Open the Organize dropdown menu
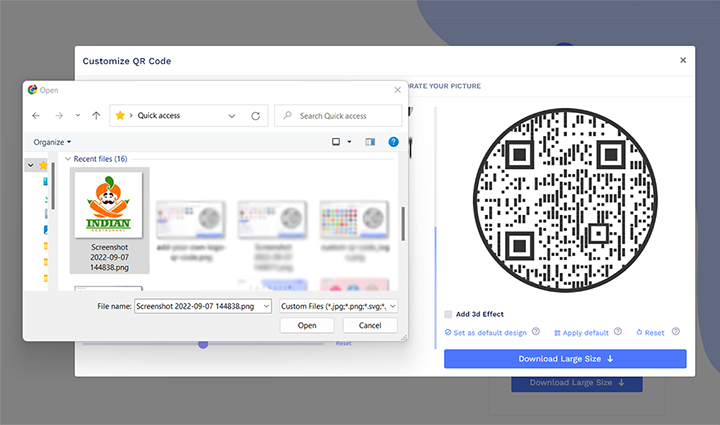The image size is (720, 425). tap(52, 142)
